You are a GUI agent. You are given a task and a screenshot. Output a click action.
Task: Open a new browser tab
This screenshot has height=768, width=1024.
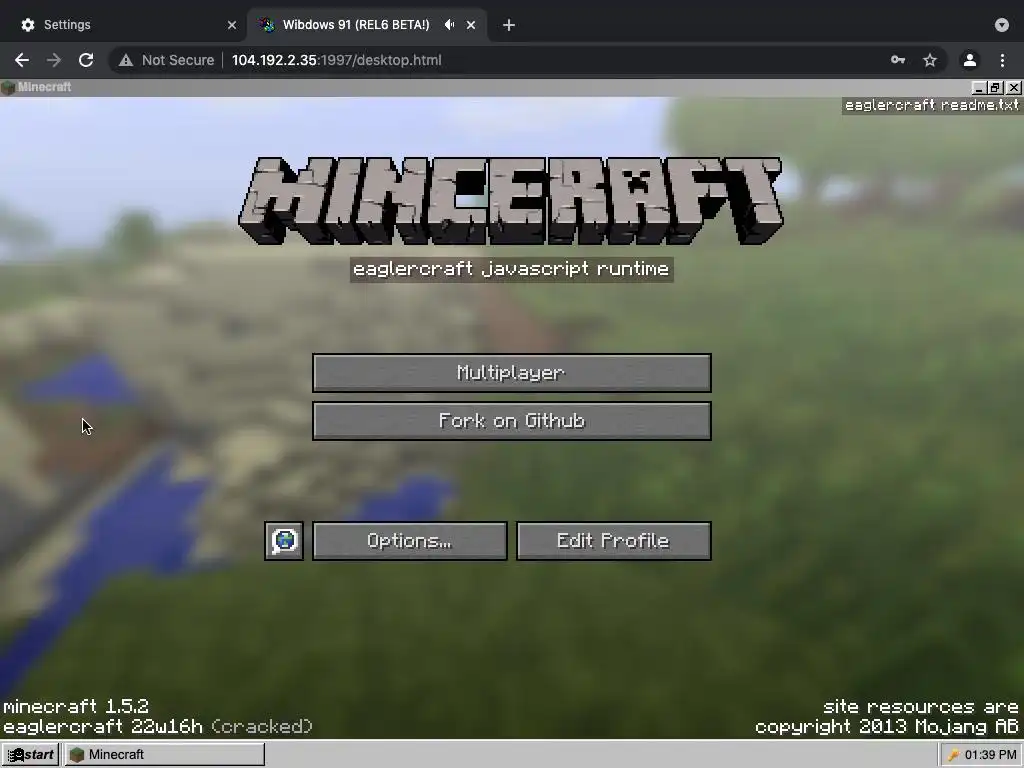(x=509, y=25)
